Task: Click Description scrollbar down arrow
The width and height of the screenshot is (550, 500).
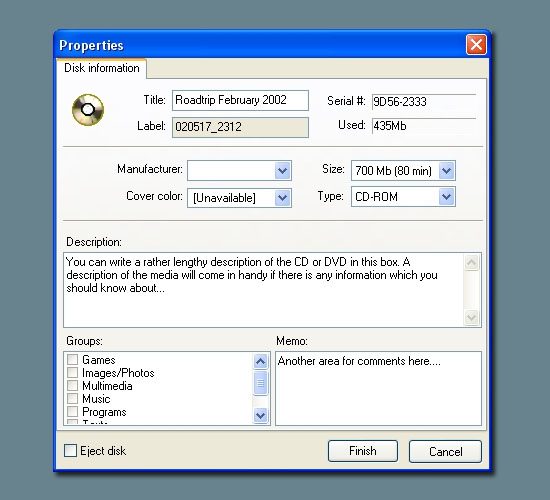Action: tap(471, 318)
